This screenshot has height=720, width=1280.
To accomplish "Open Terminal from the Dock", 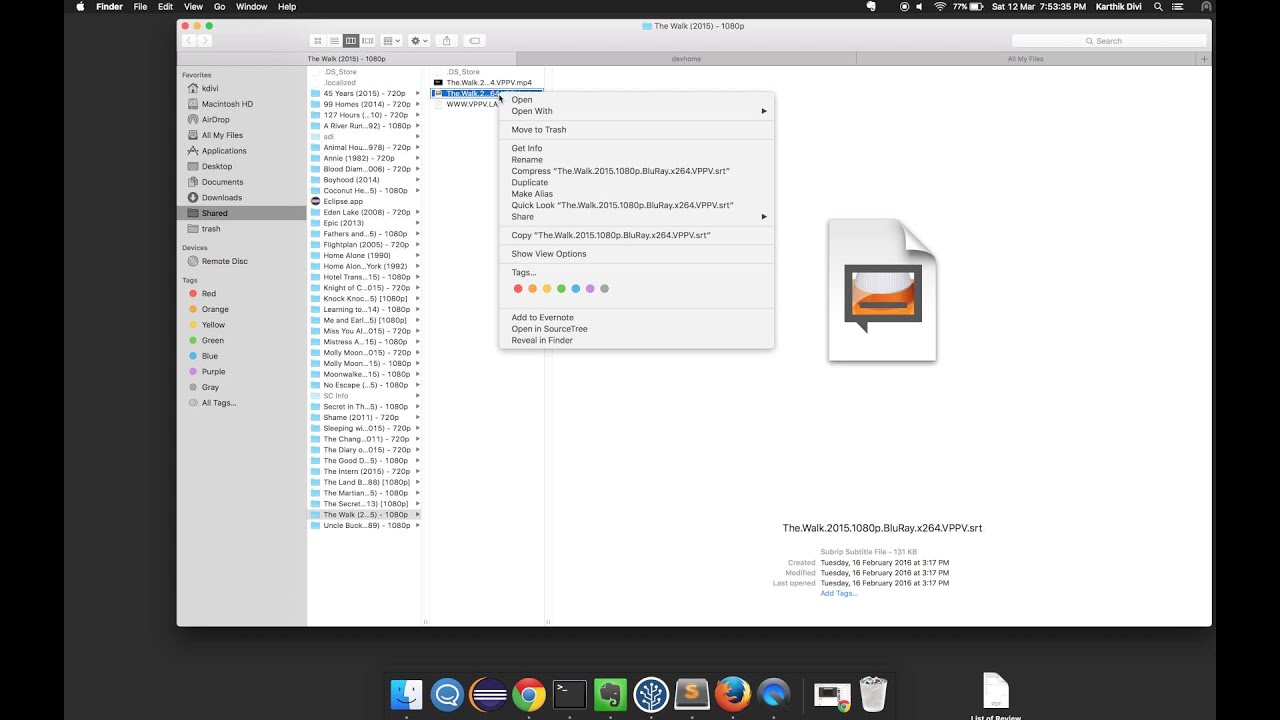I will tap(570, 694).
